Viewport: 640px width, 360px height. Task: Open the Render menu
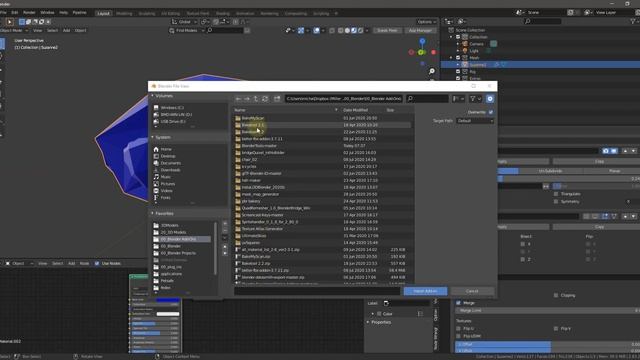point(29,13)
